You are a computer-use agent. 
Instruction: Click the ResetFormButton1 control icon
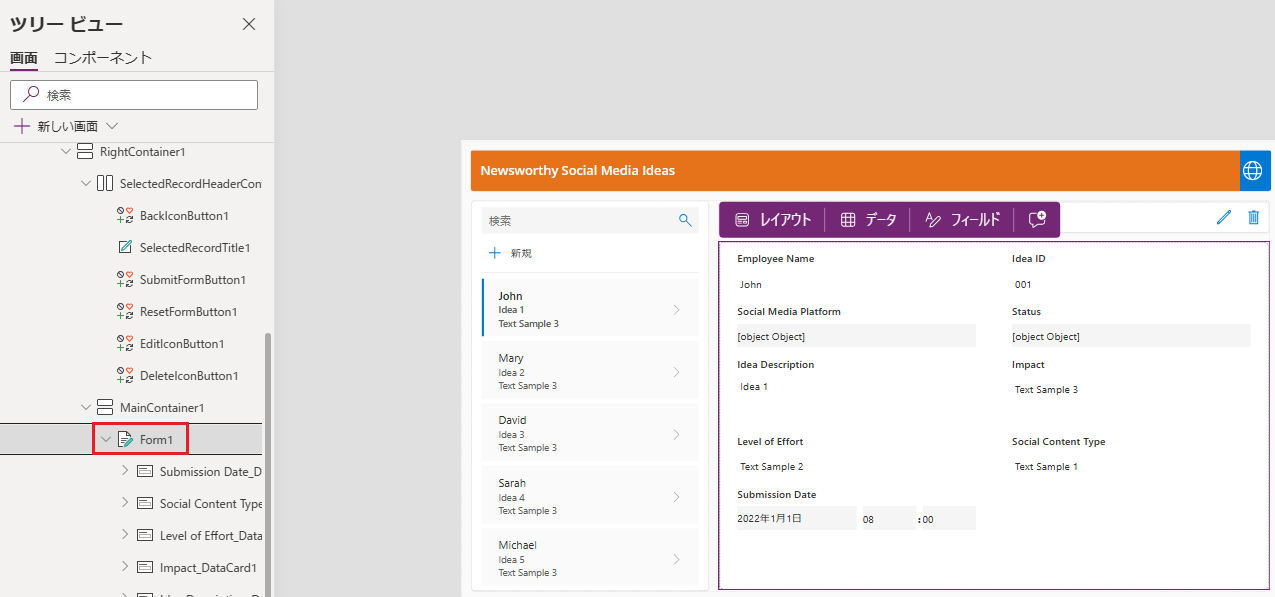(x=125, y=312)
